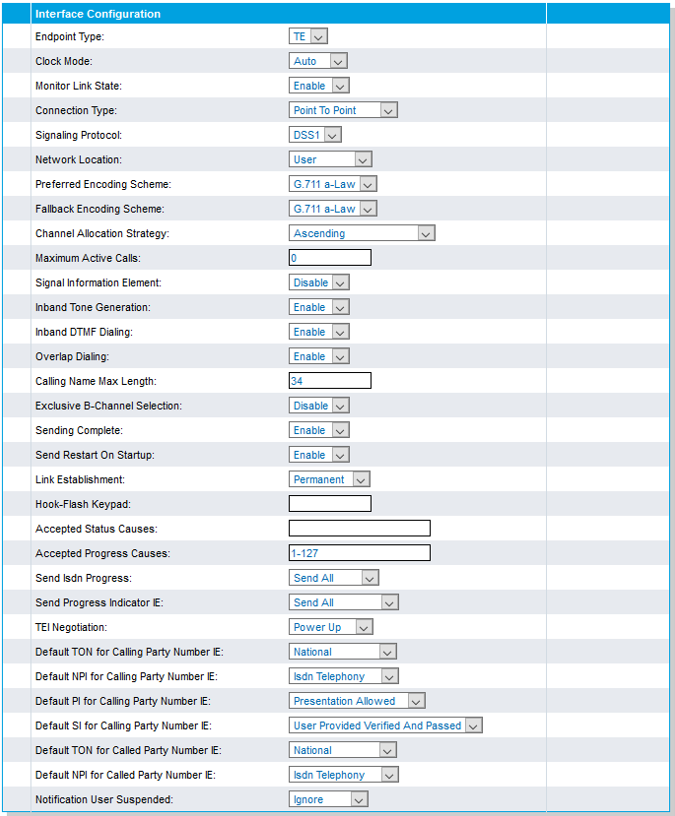The width and height of the screenshot is (675, 816).
Task: Click the Hook-Flash Keypad text field
Action: 330,504
